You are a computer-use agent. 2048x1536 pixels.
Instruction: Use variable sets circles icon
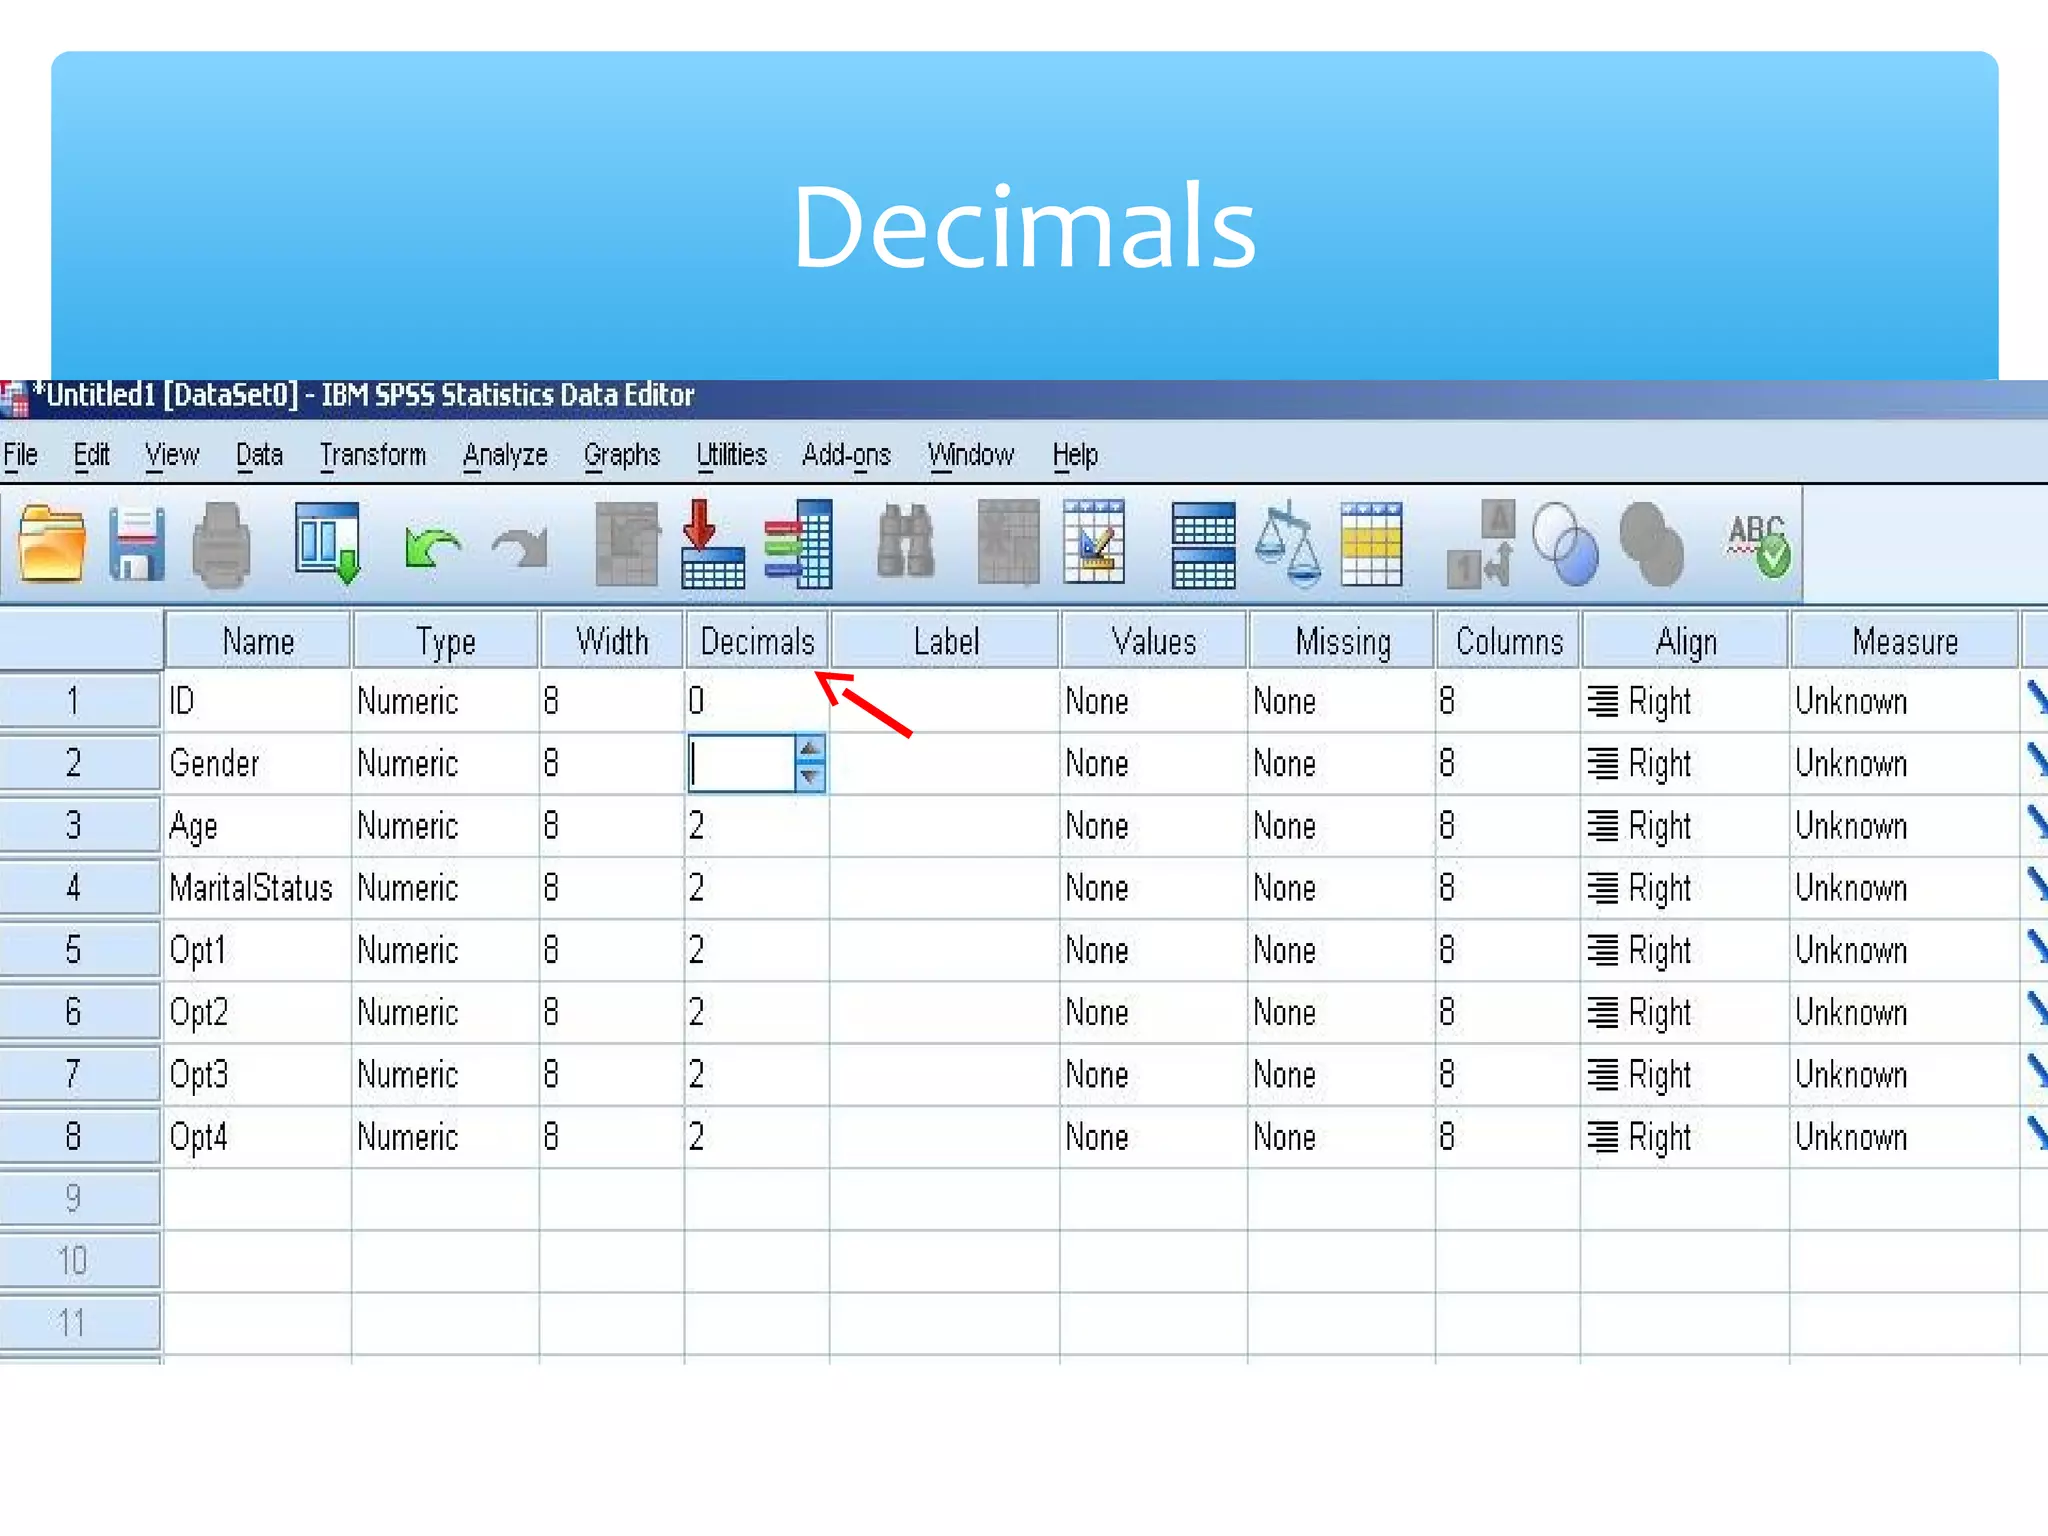[x=1565, y=543]
